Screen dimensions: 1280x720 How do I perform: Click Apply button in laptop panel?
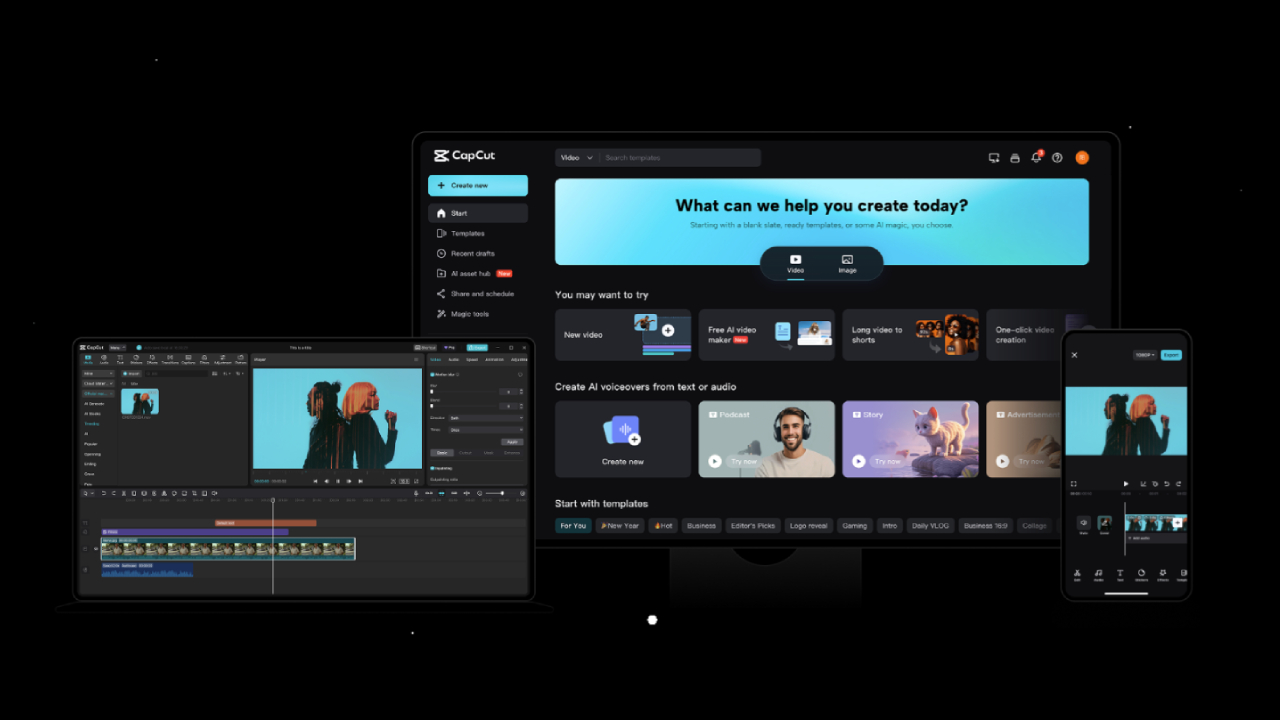[x=512, y=442]
